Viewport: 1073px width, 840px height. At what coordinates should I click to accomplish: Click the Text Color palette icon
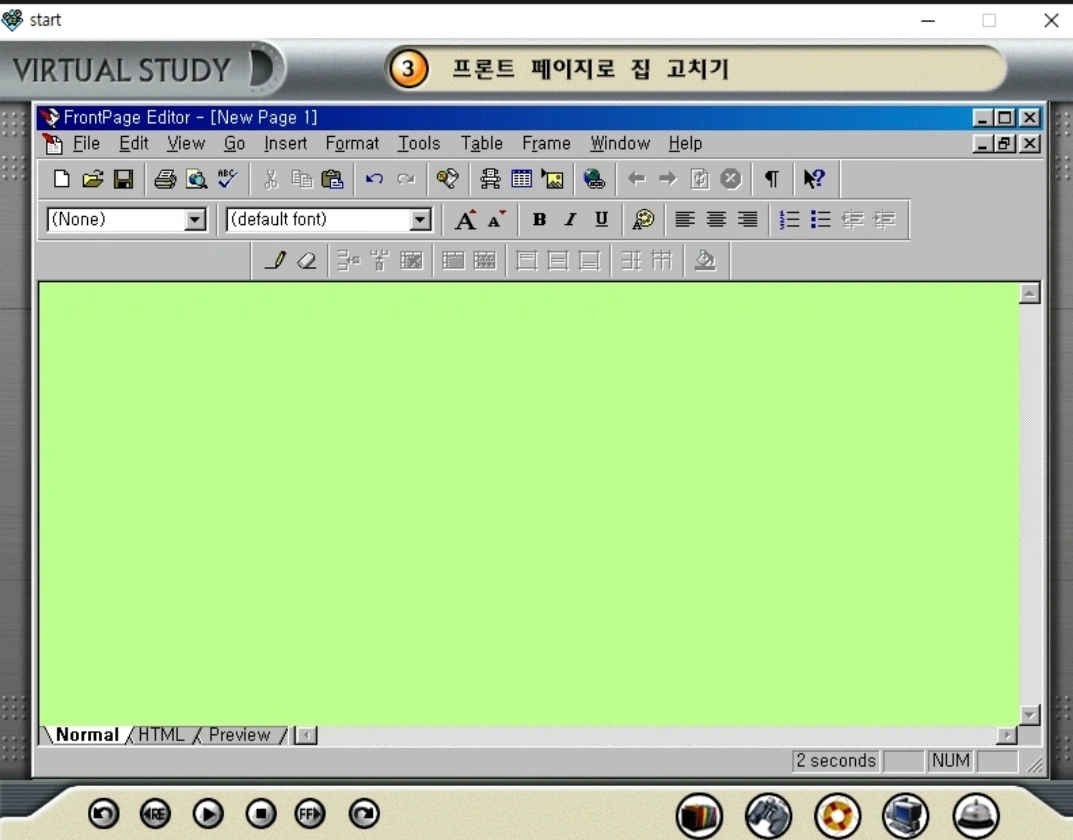pos(643,220)
